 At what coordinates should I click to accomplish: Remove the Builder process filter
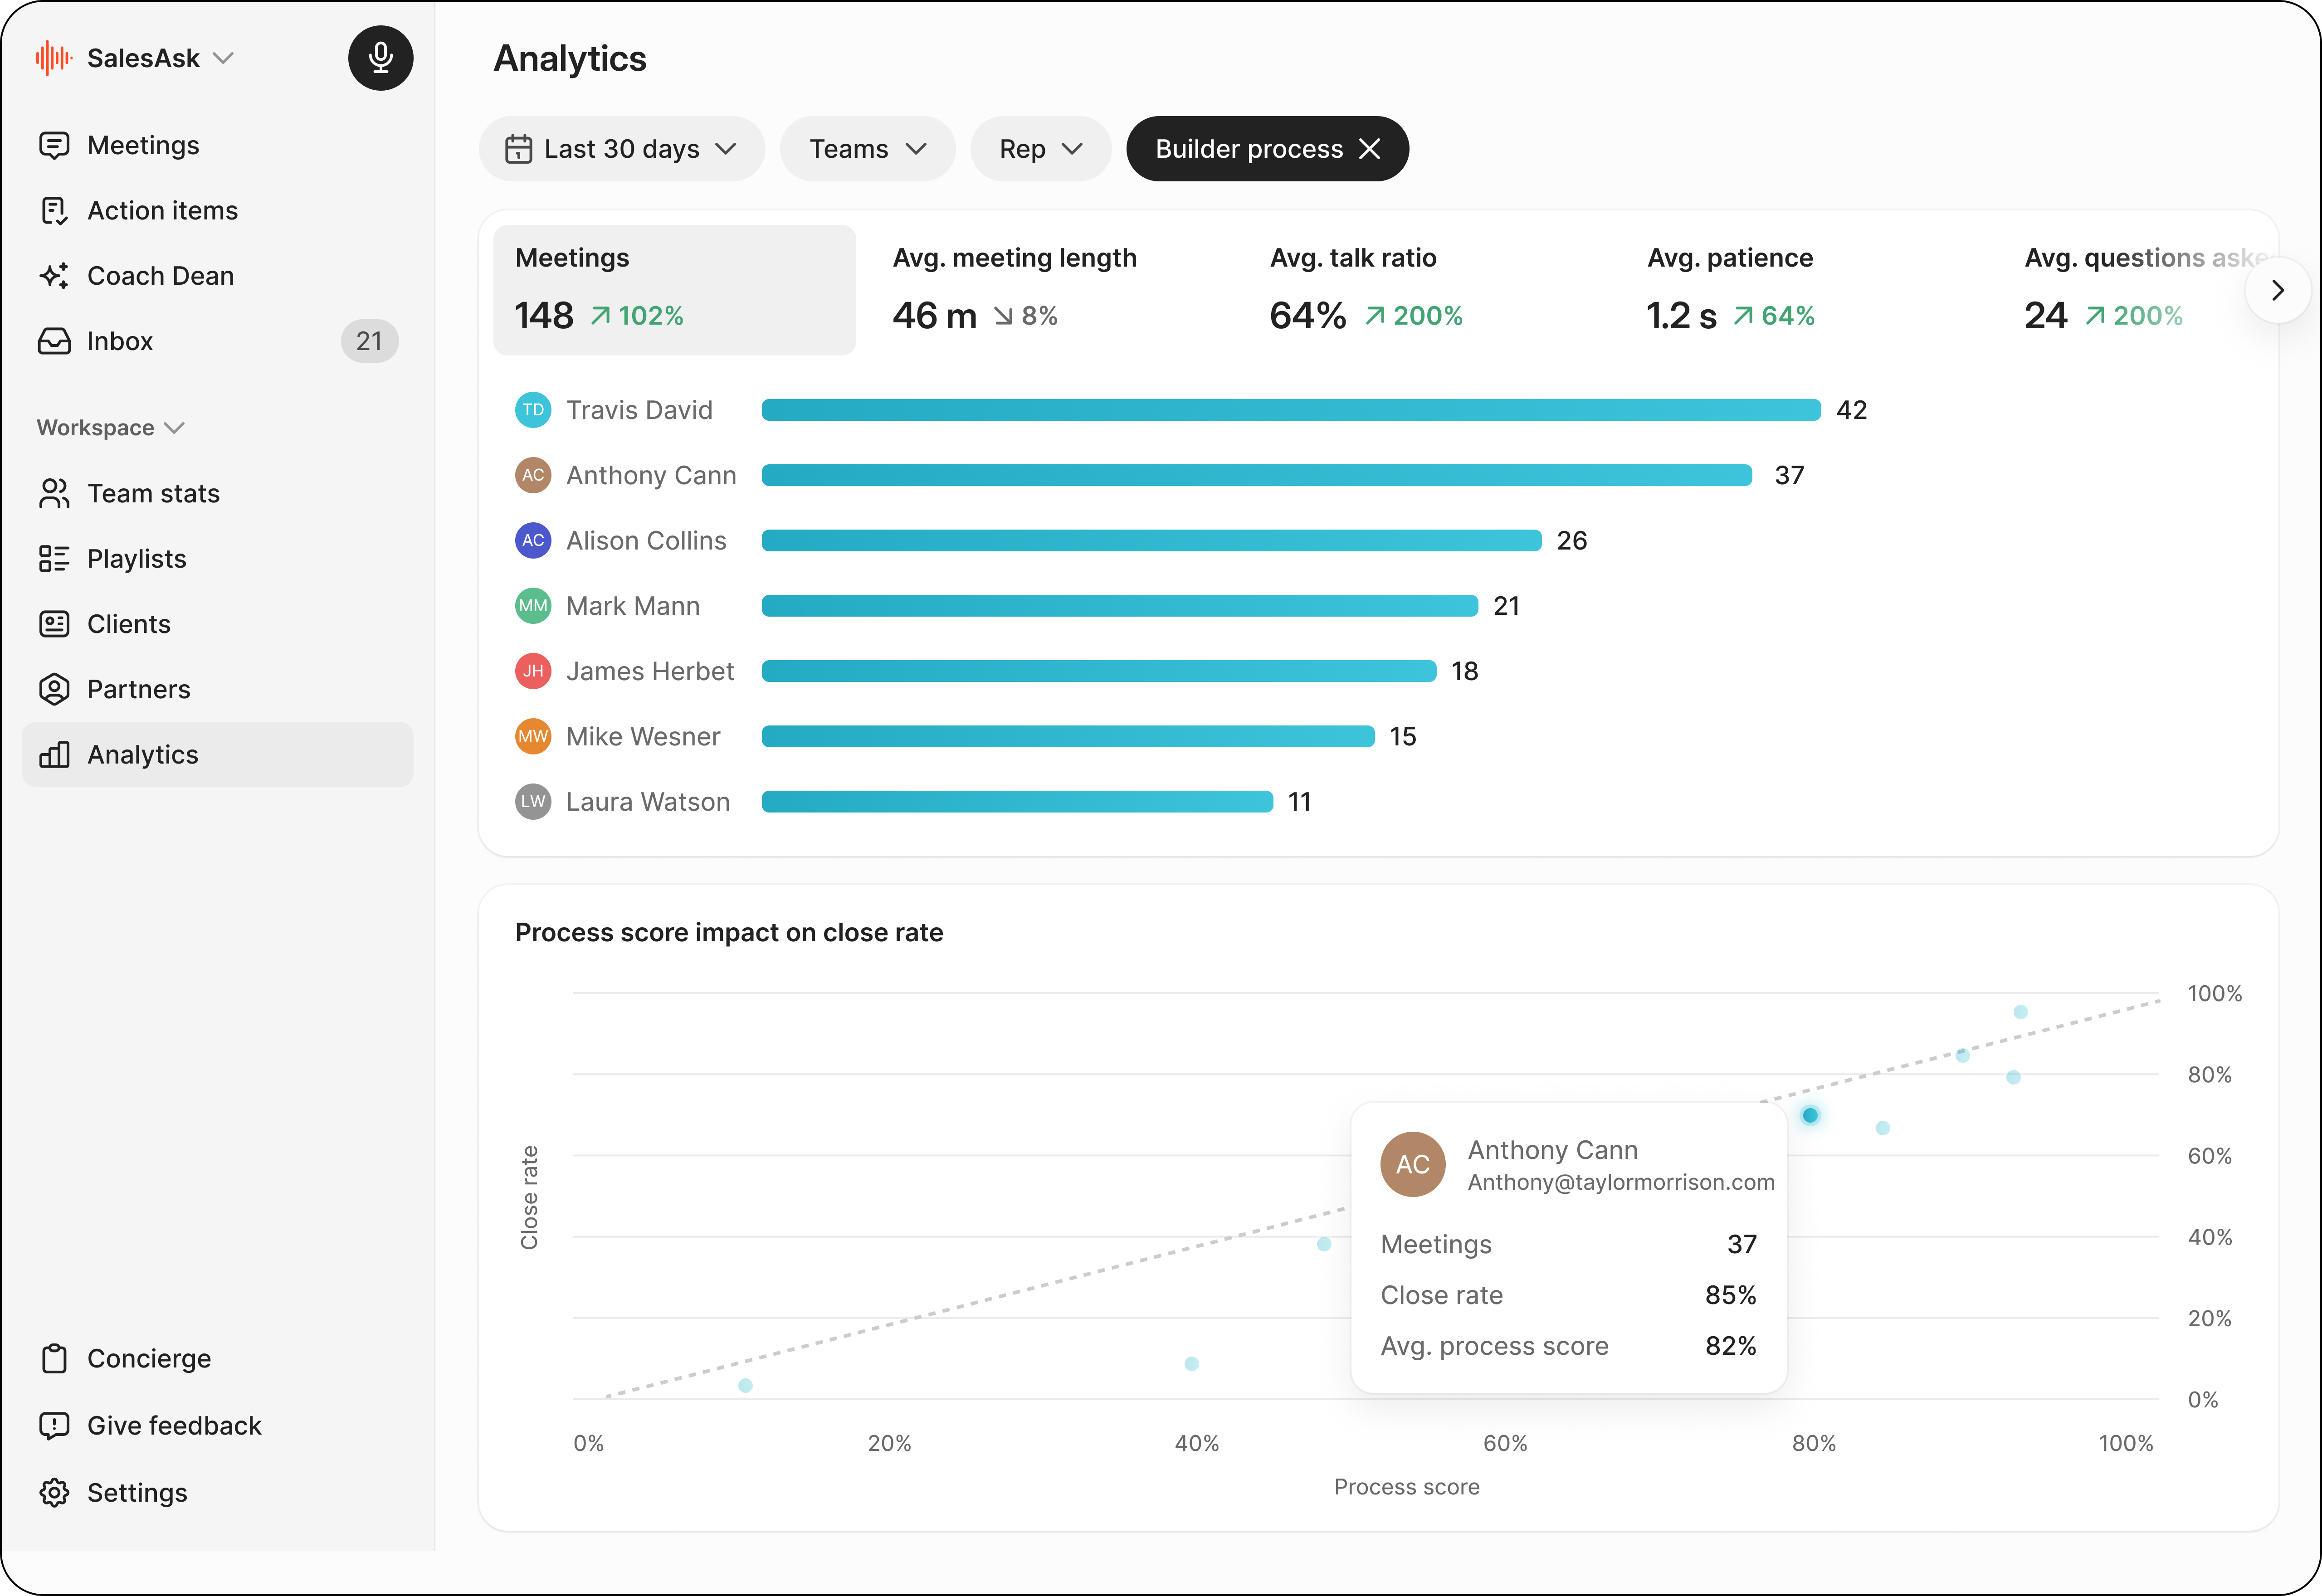(x=1370, y=149)
